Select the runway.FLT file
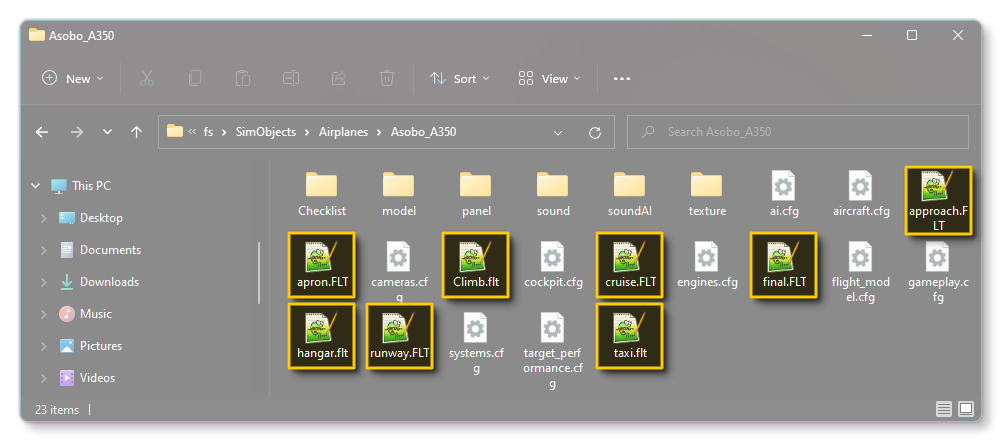The height and width of the screenshot is (442, 1002). (x=399, y=336)
